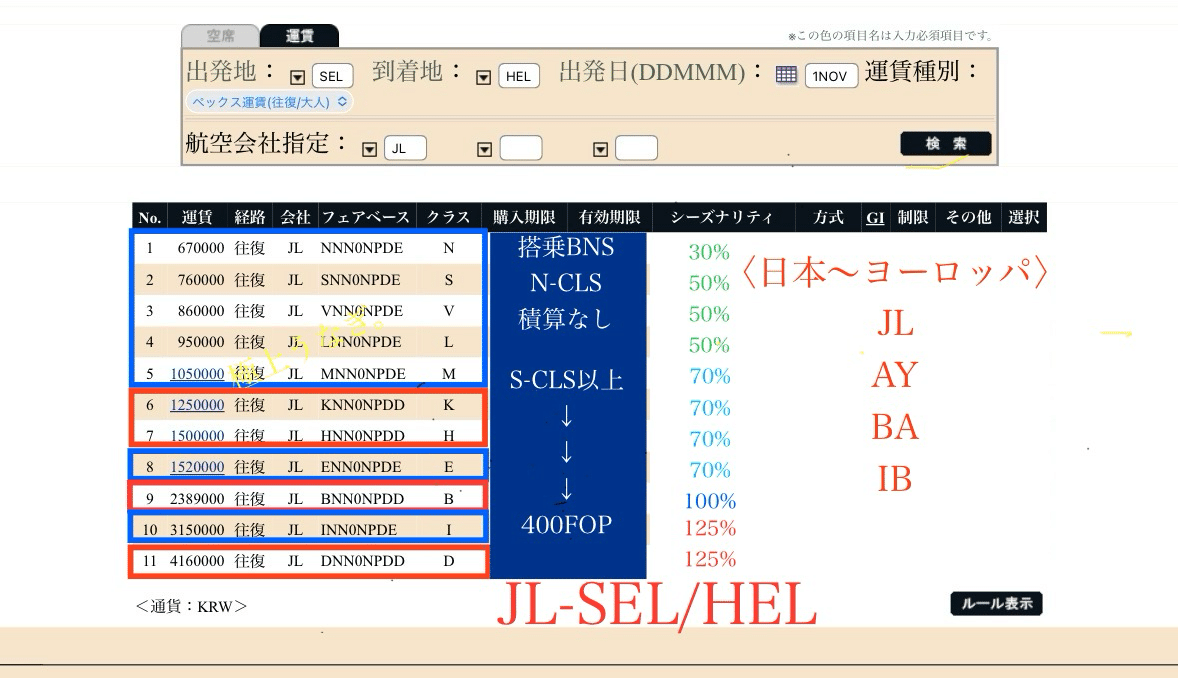1178x678 pixels.
Task: Click the 1NOV departure date field
Action: [830, 76]
